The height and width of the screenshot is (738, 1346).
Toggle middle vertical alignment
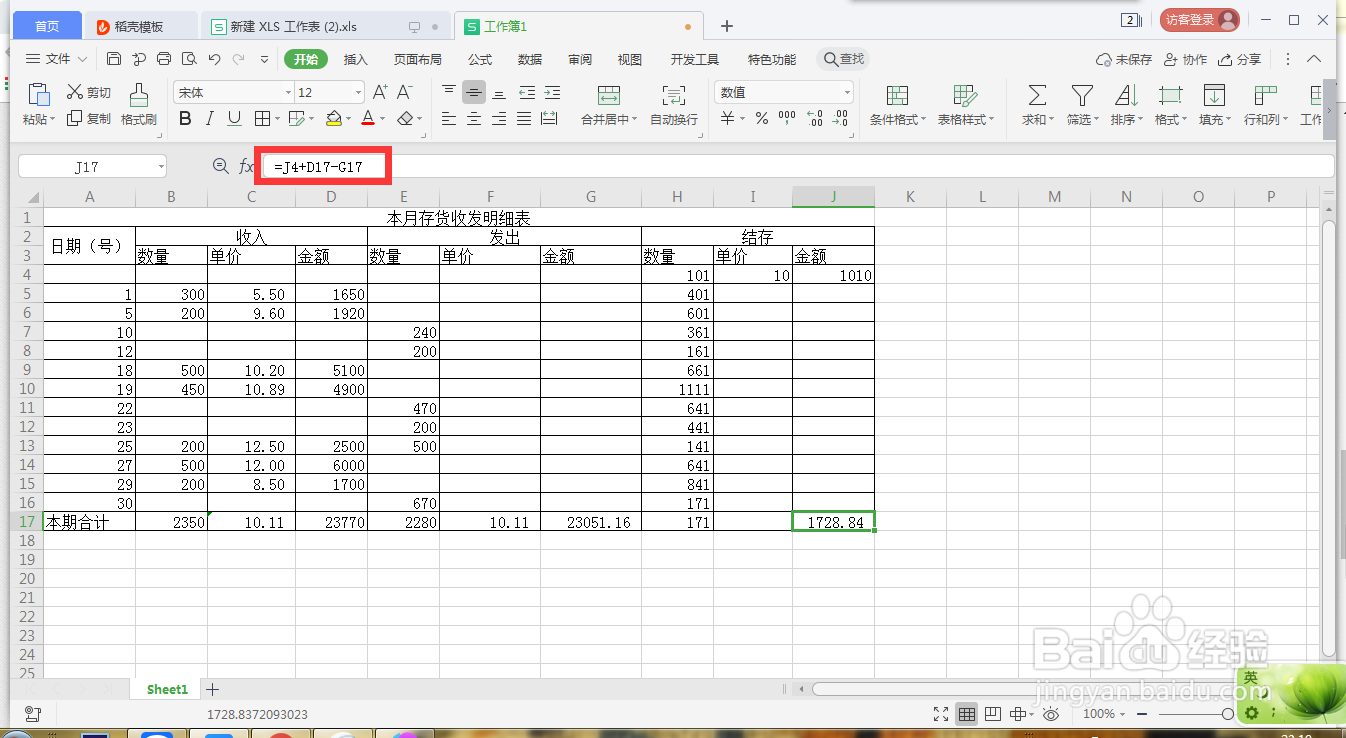click(x=474, y=93)
